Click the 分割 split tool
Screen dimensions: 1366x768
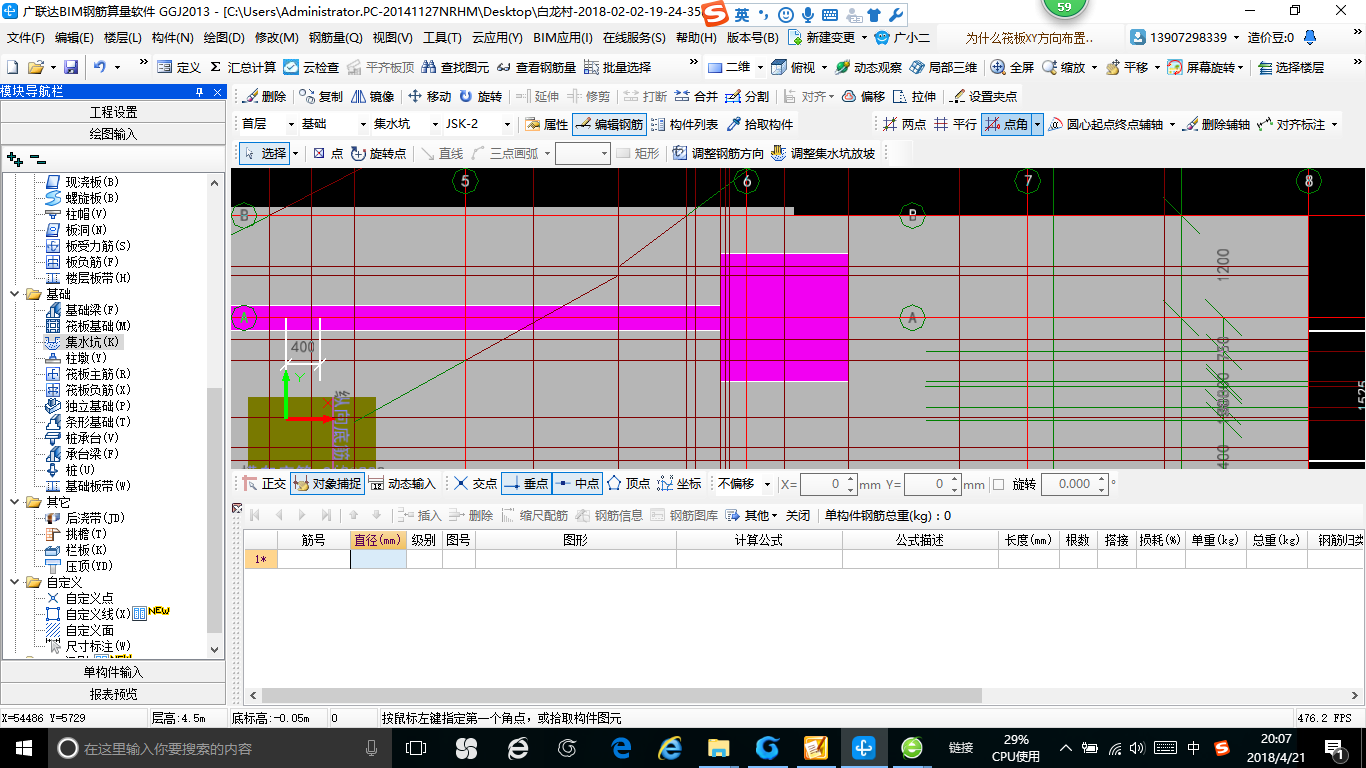[x=747, y=97]
